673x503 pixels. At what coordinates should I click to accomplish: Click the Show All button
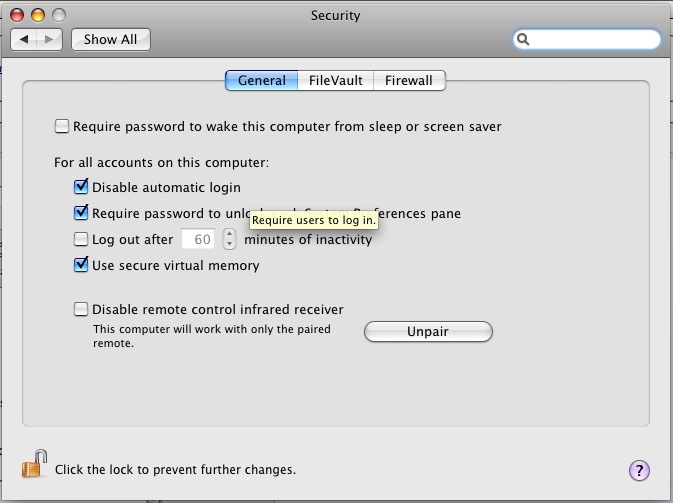[x=111, y=39]
